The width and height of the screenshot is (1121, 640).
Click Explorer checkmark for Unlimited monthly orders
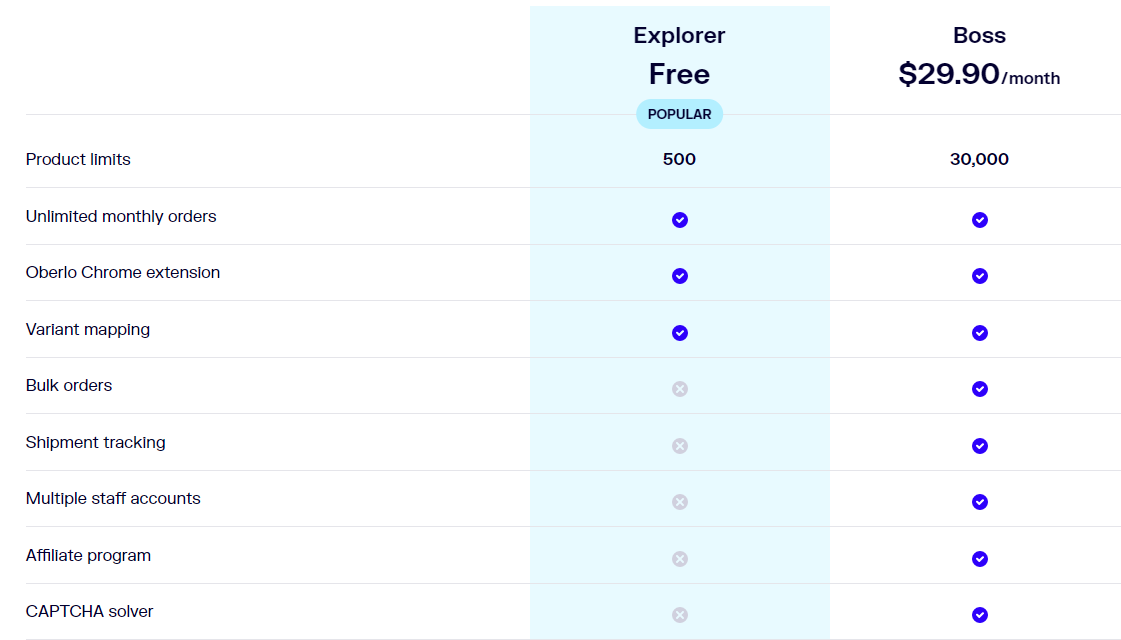pos(680,220)
